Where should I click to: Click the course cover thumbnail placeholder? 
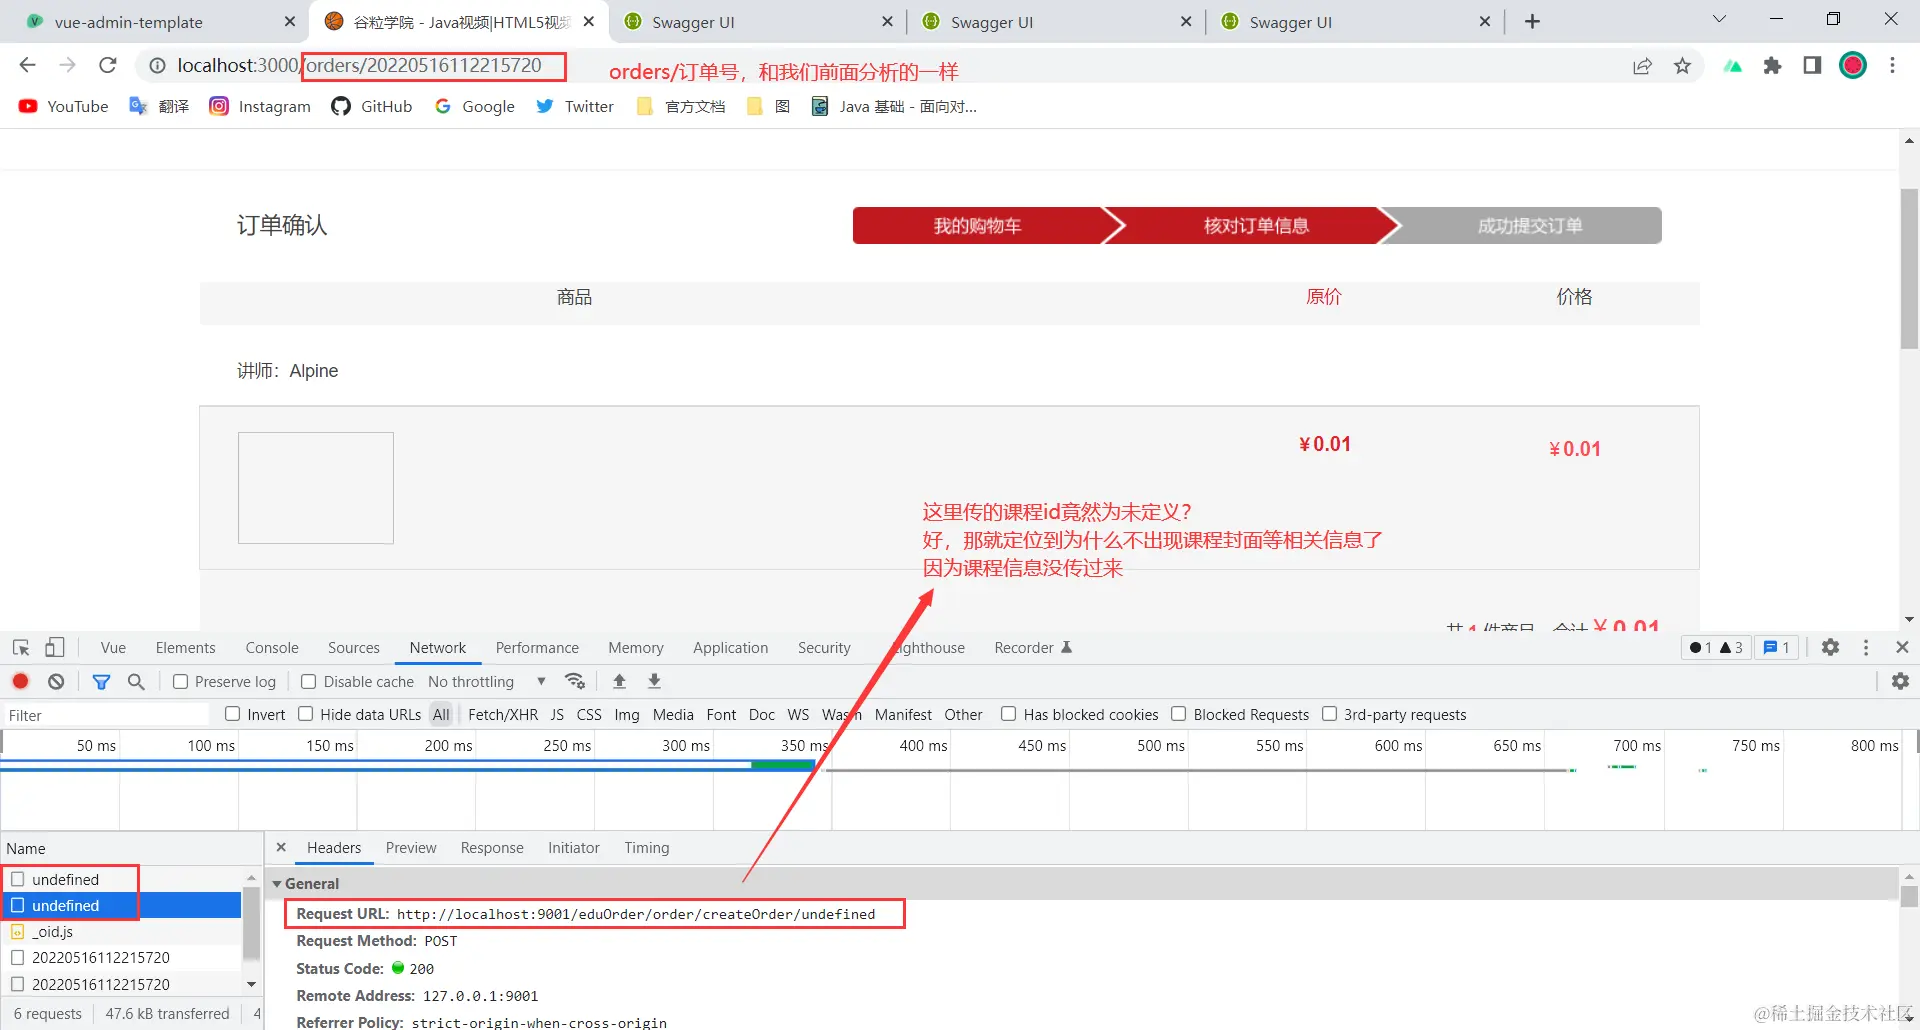[316, 488]
